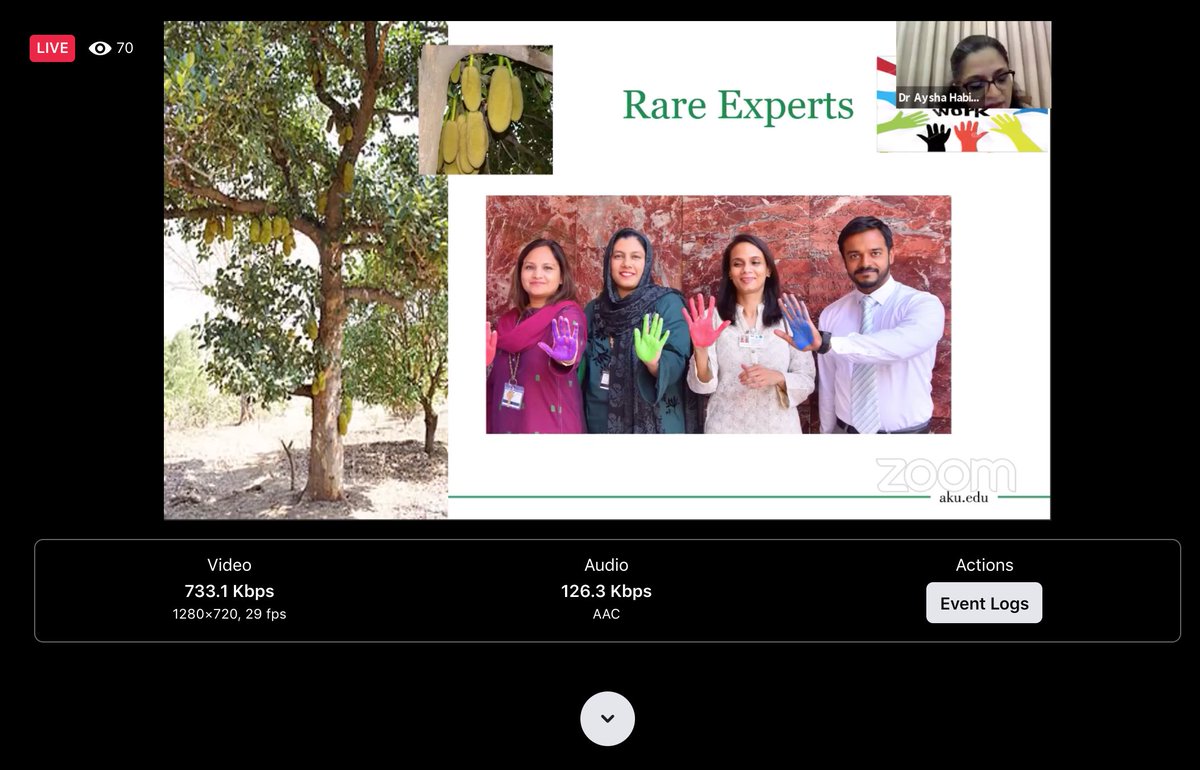Click the Dr Aysha Habib speaker thumbnail
1200x770 pixels.
click(973, 65)
